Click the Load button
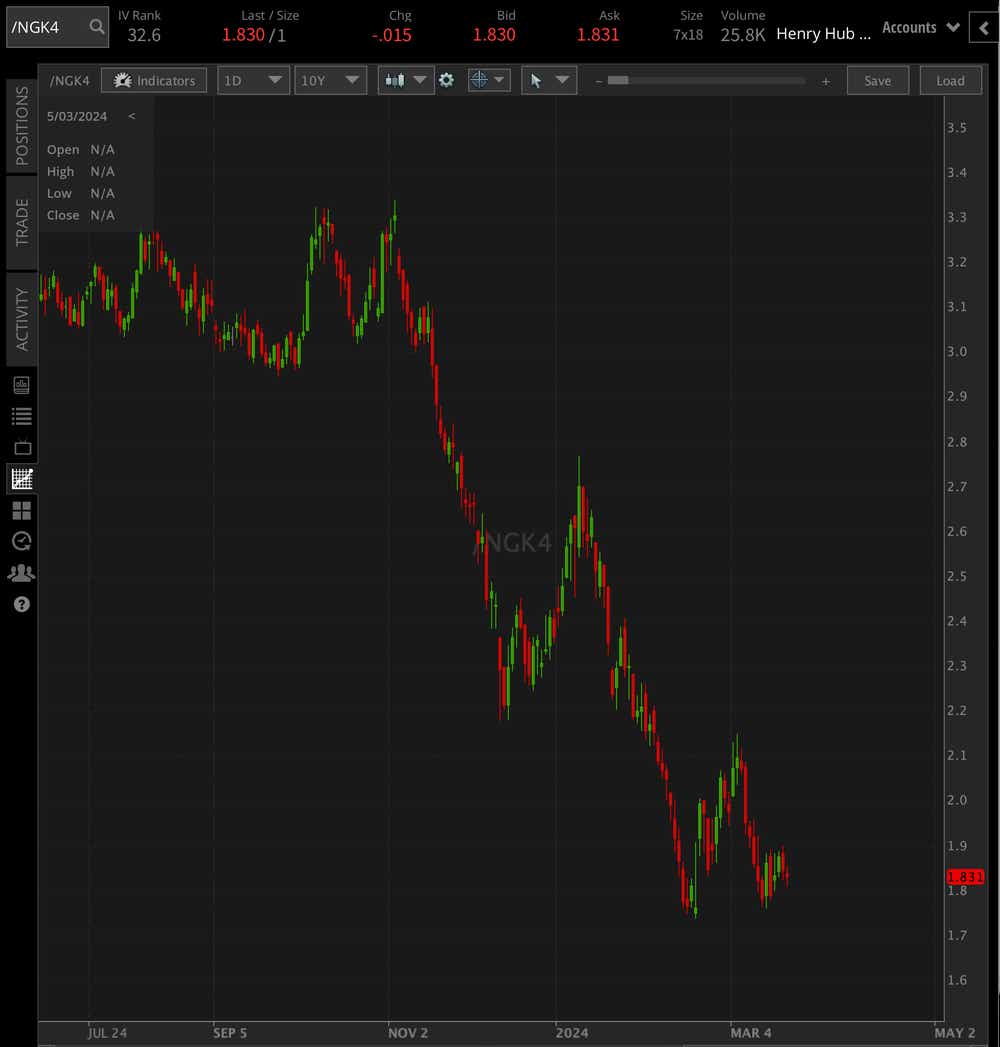Viewport: 1000px width, 1047px height. [950, 81]
